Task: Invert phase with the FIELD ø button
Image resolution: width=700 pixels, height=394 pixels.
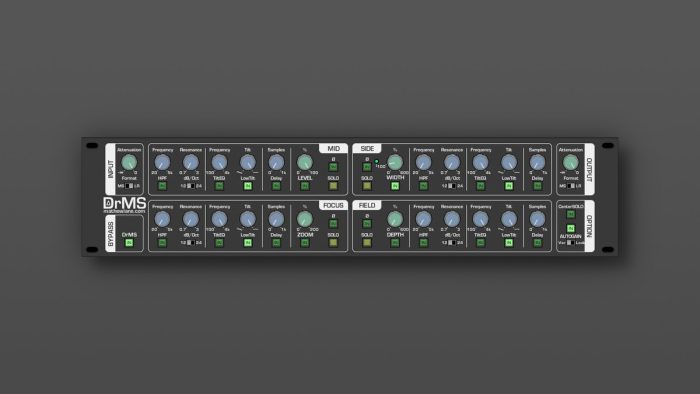Action: point(367,224)
